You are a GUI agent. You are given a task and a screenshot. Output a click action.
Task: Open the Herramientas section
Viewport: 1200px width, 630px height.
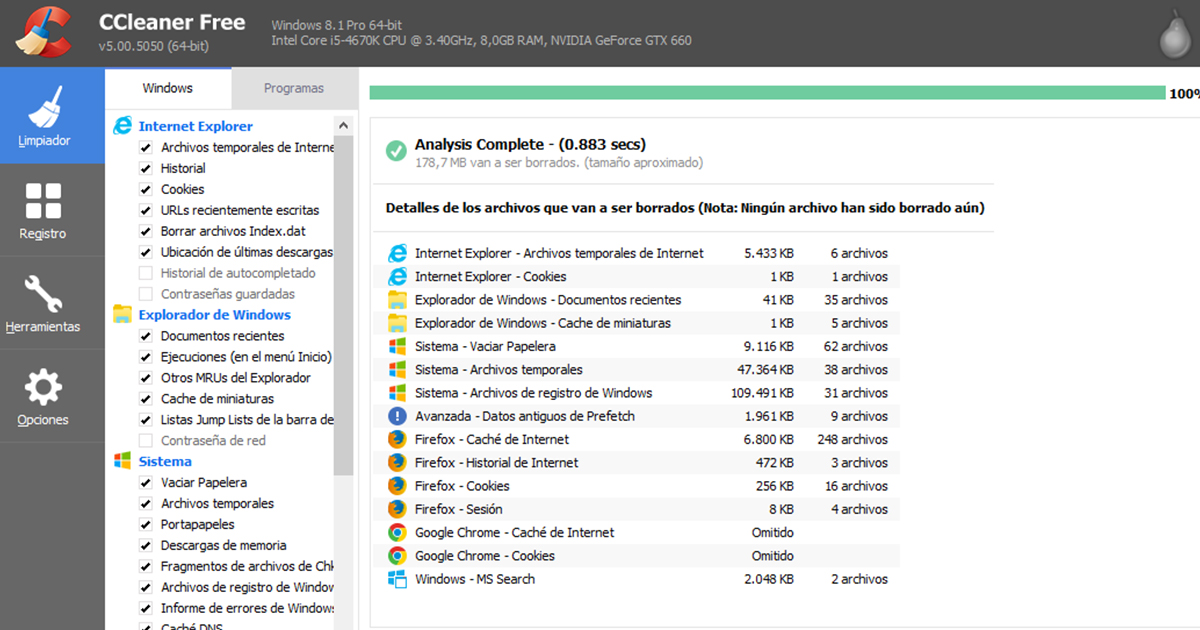click(44, 303)
